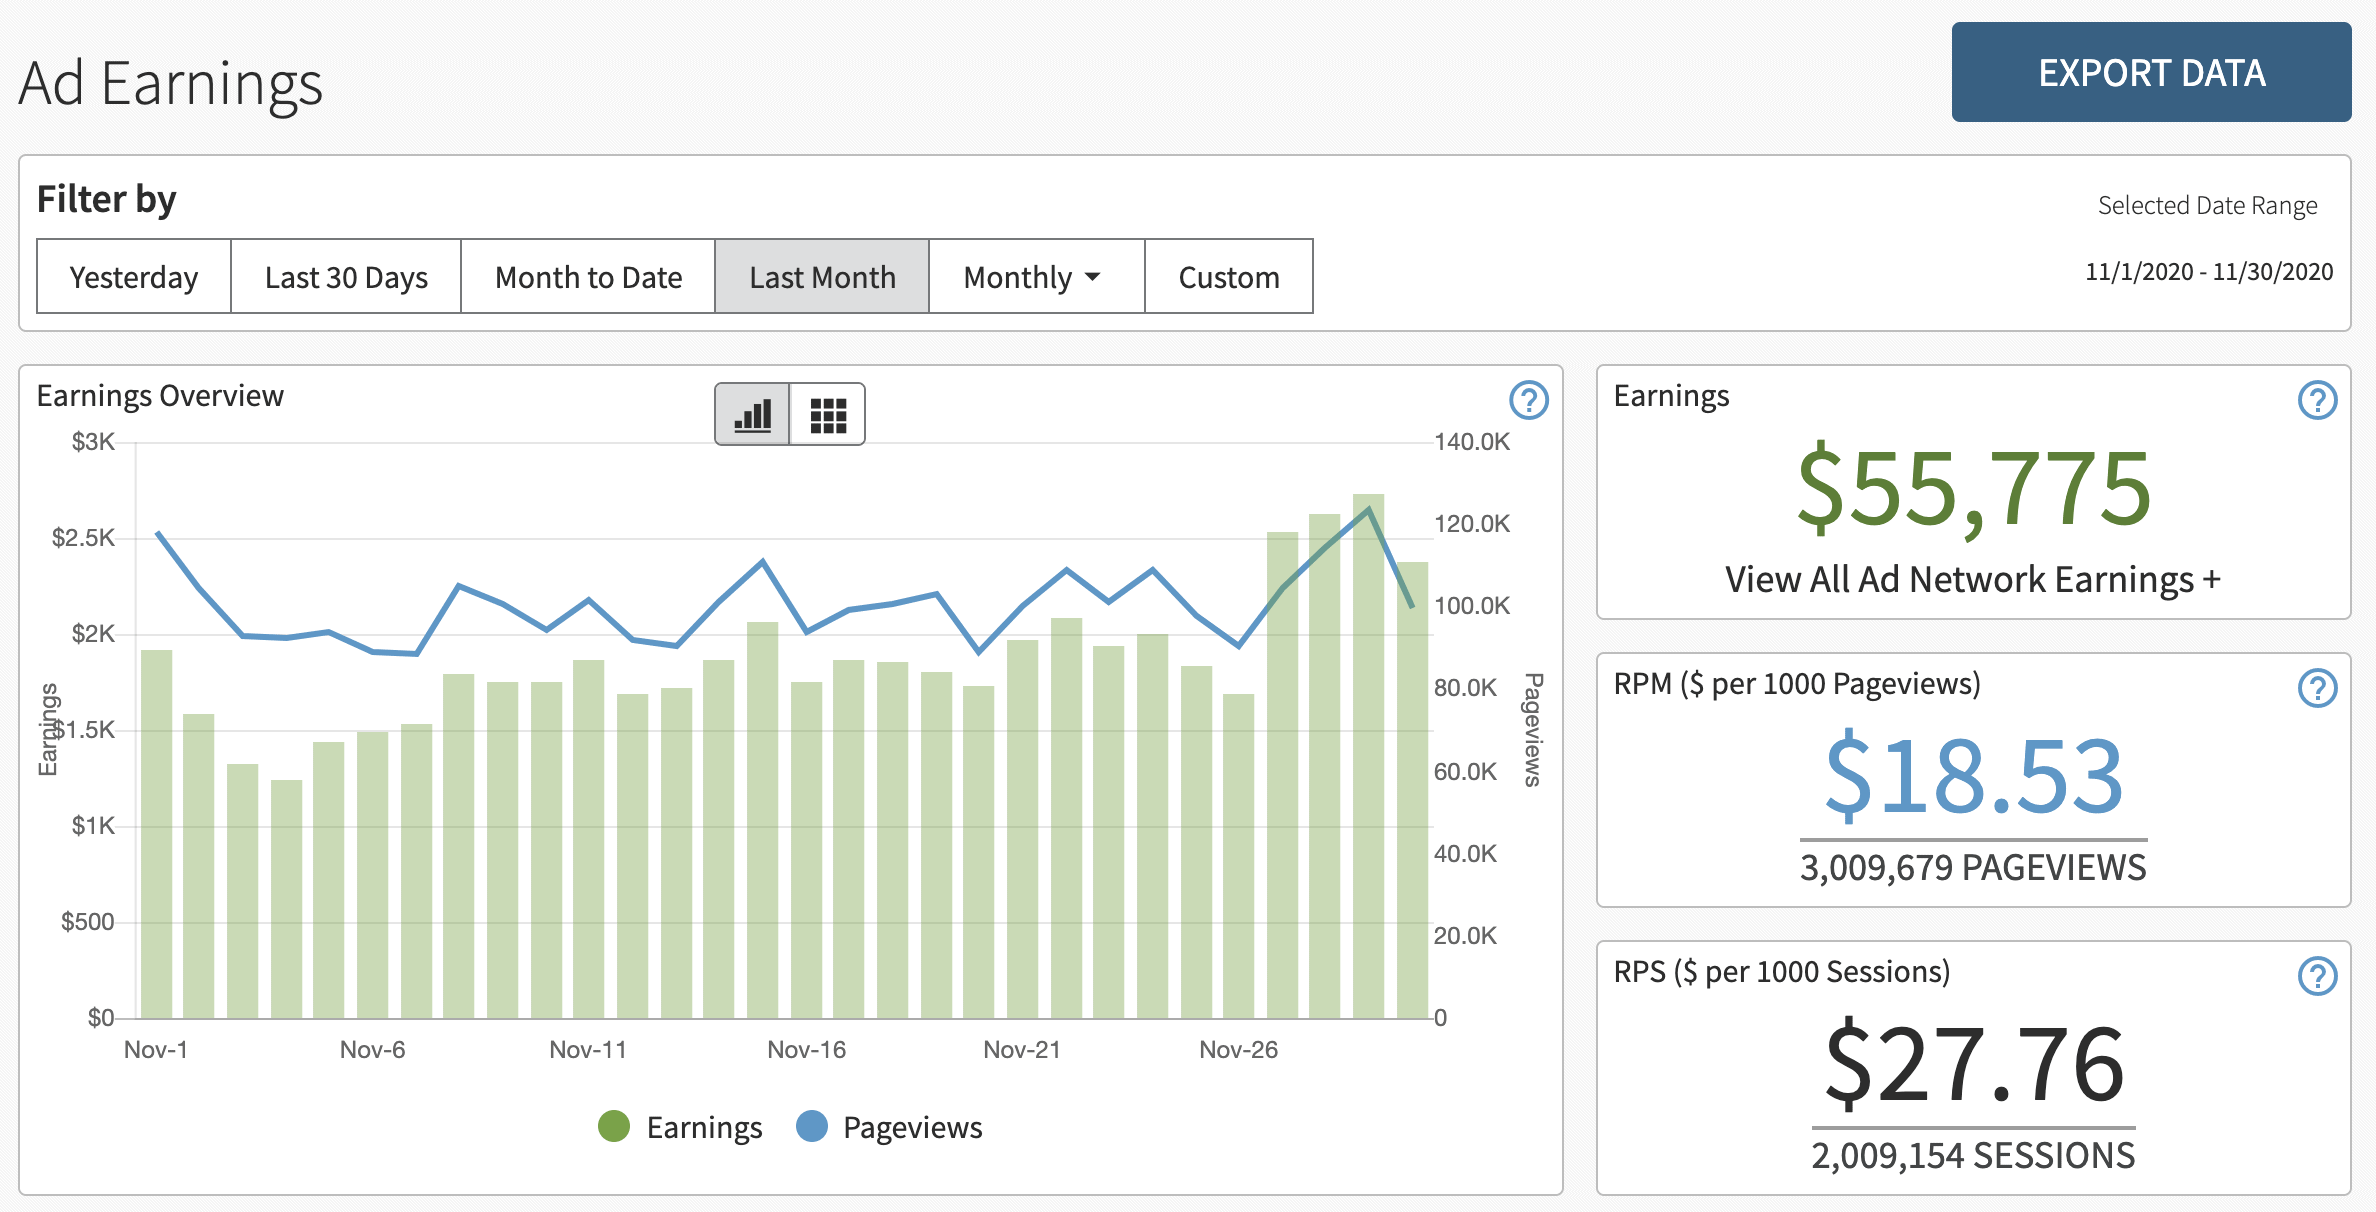Click the tallest earnings bar near Nov-29

coord(1368,756)
